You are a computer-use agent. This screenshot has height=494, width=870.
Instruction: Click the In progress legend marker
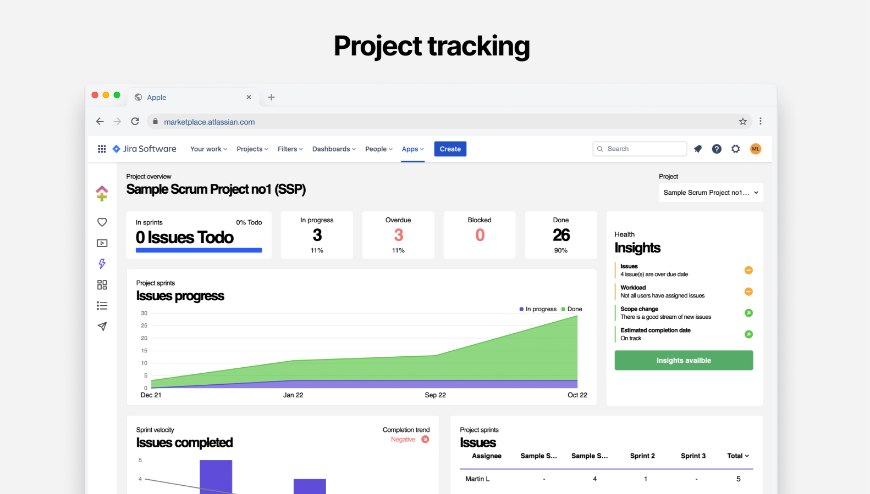[x=522, y=309]
